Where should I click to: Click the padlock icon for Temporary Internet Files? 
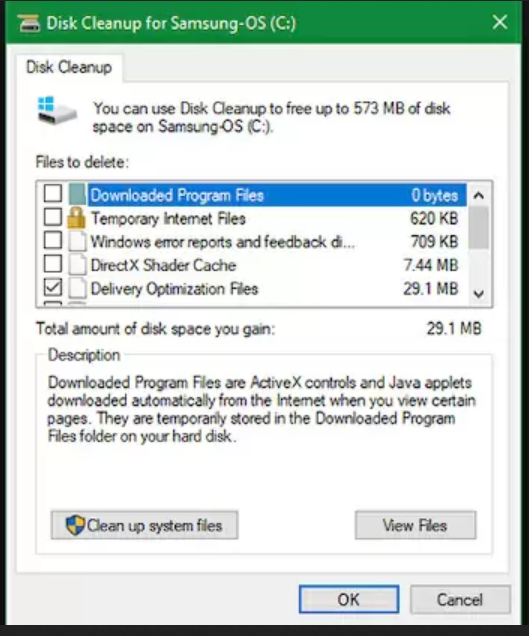click(x=76, y=218)
